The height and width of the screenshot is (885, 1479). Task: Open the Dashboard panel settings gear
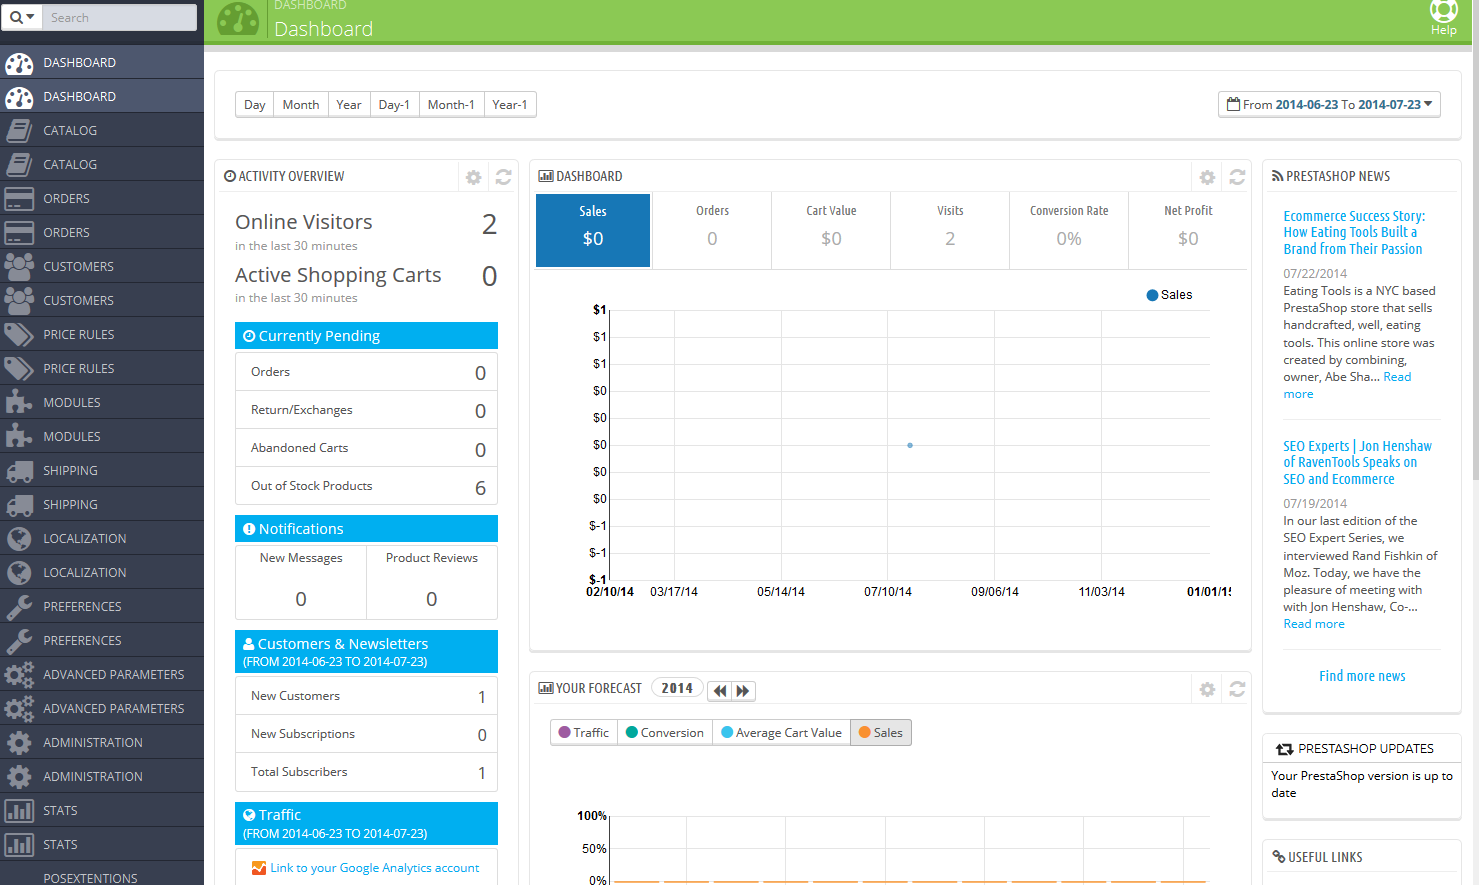(1207, 177)
